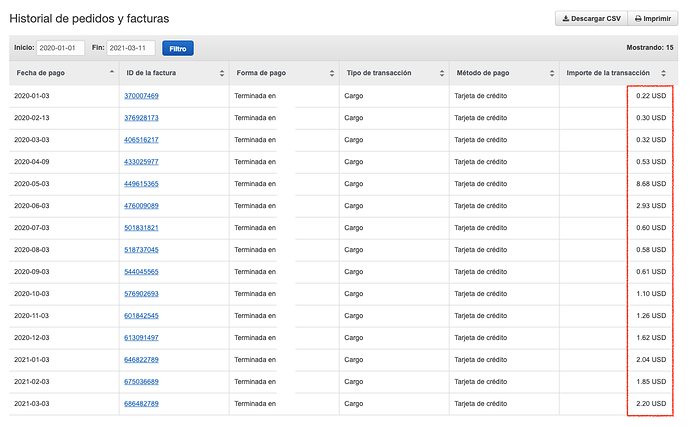Screen dimensions: 690x427
Task: Open invoice 476009089
Action: pyautogui.click(x=141, y=206)
